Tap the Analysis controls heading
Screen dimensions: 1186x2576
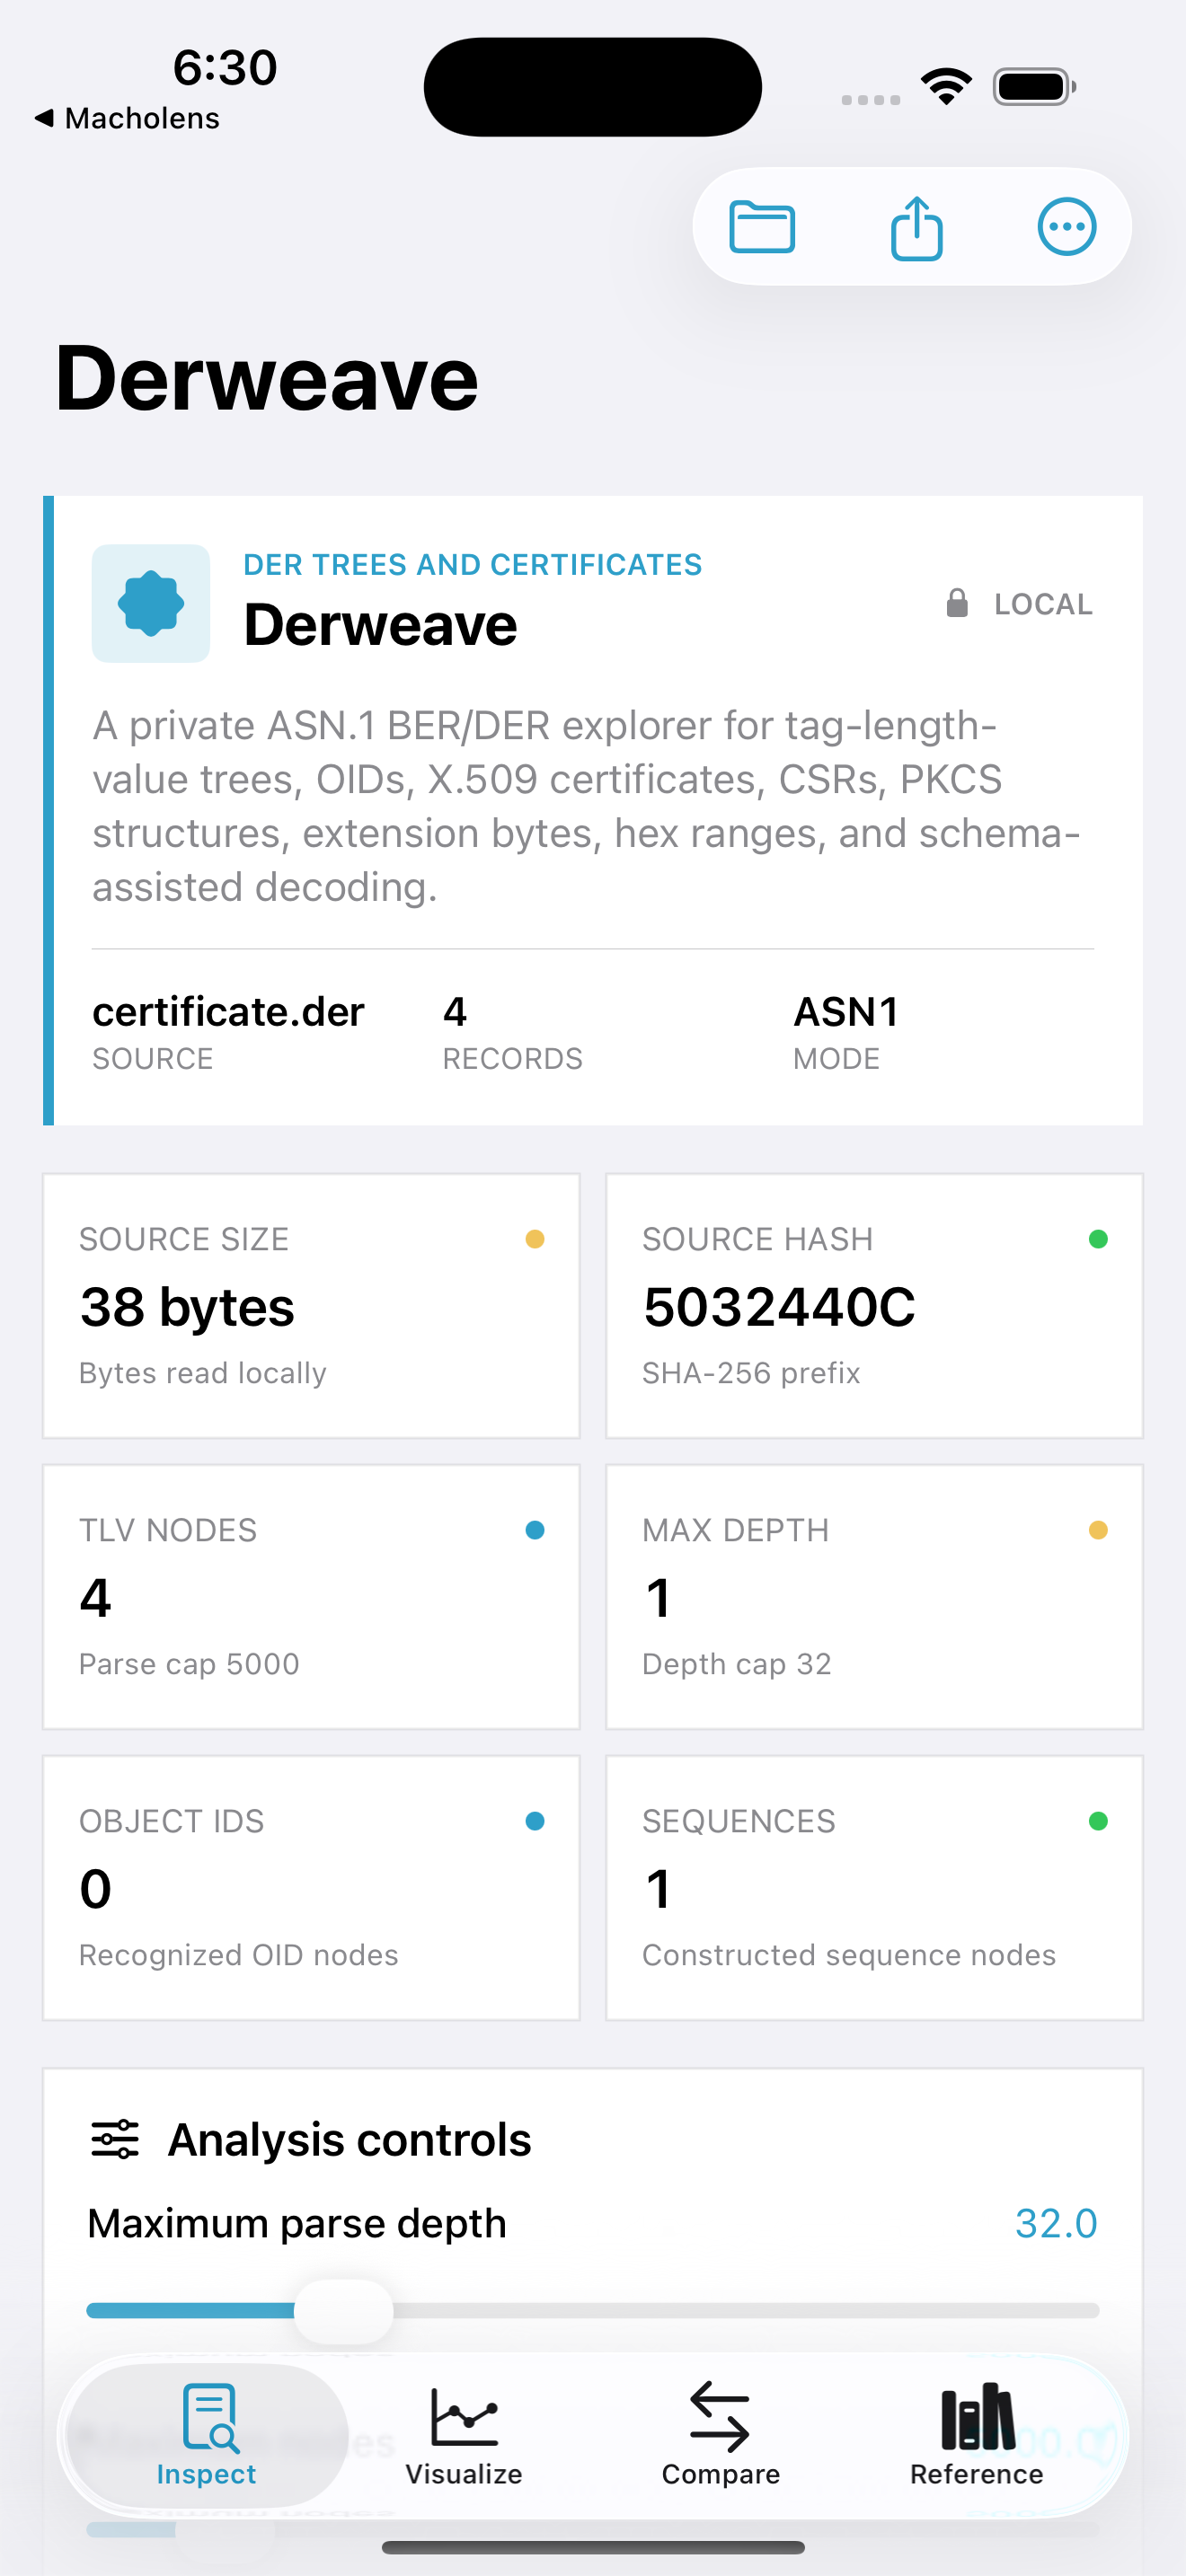click(349, 2139)
